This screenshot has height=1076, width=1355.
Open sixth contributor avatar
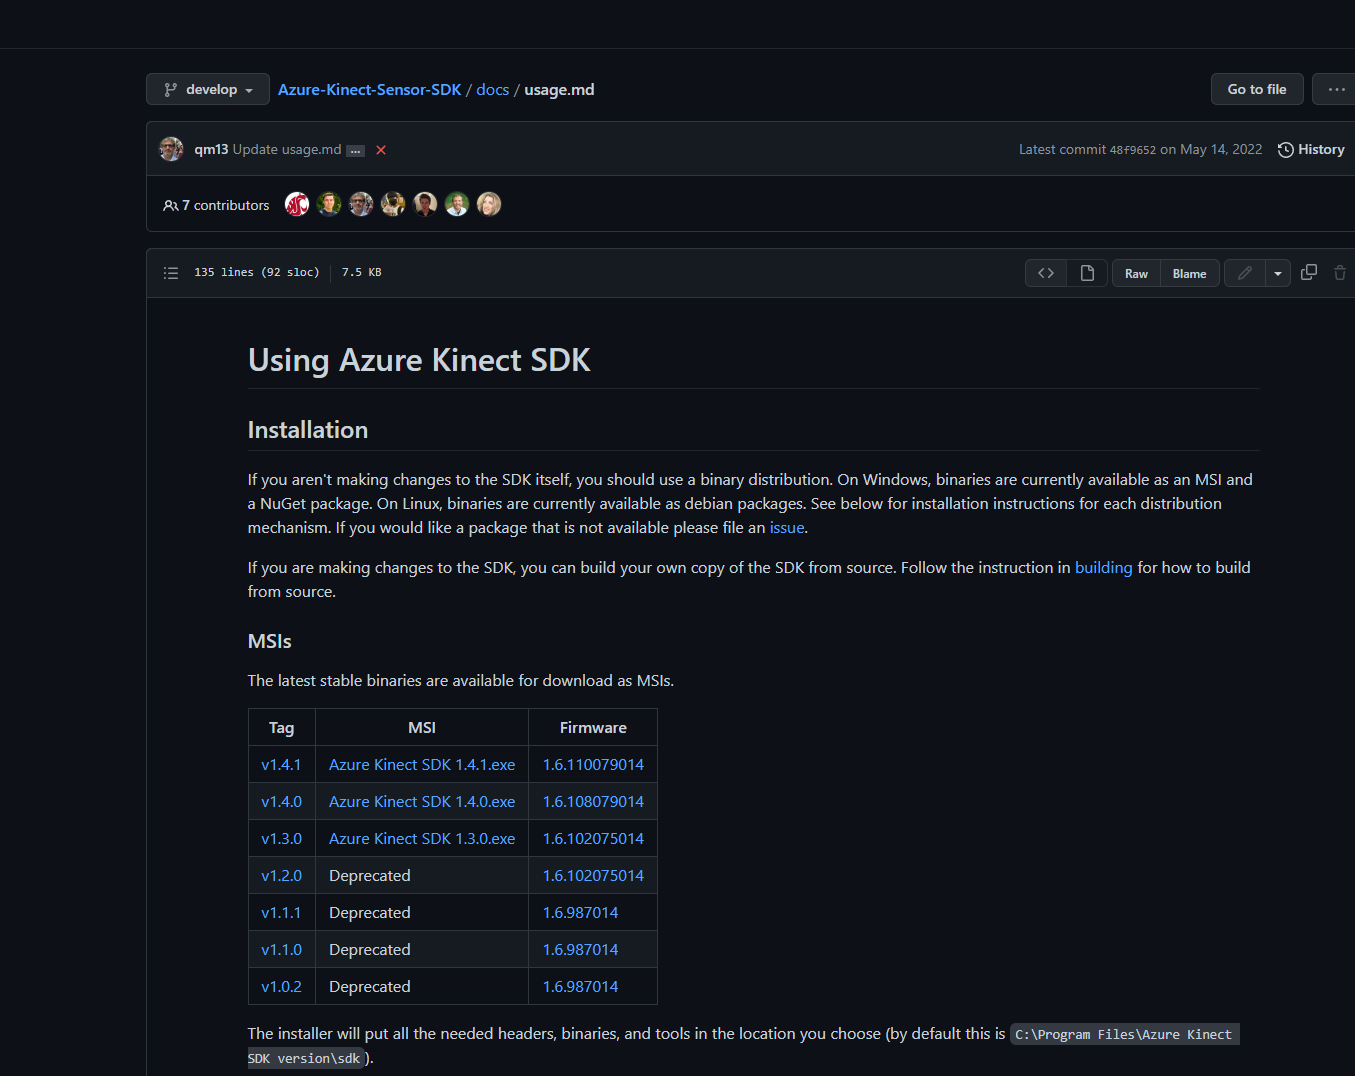(x=457, y=204)
